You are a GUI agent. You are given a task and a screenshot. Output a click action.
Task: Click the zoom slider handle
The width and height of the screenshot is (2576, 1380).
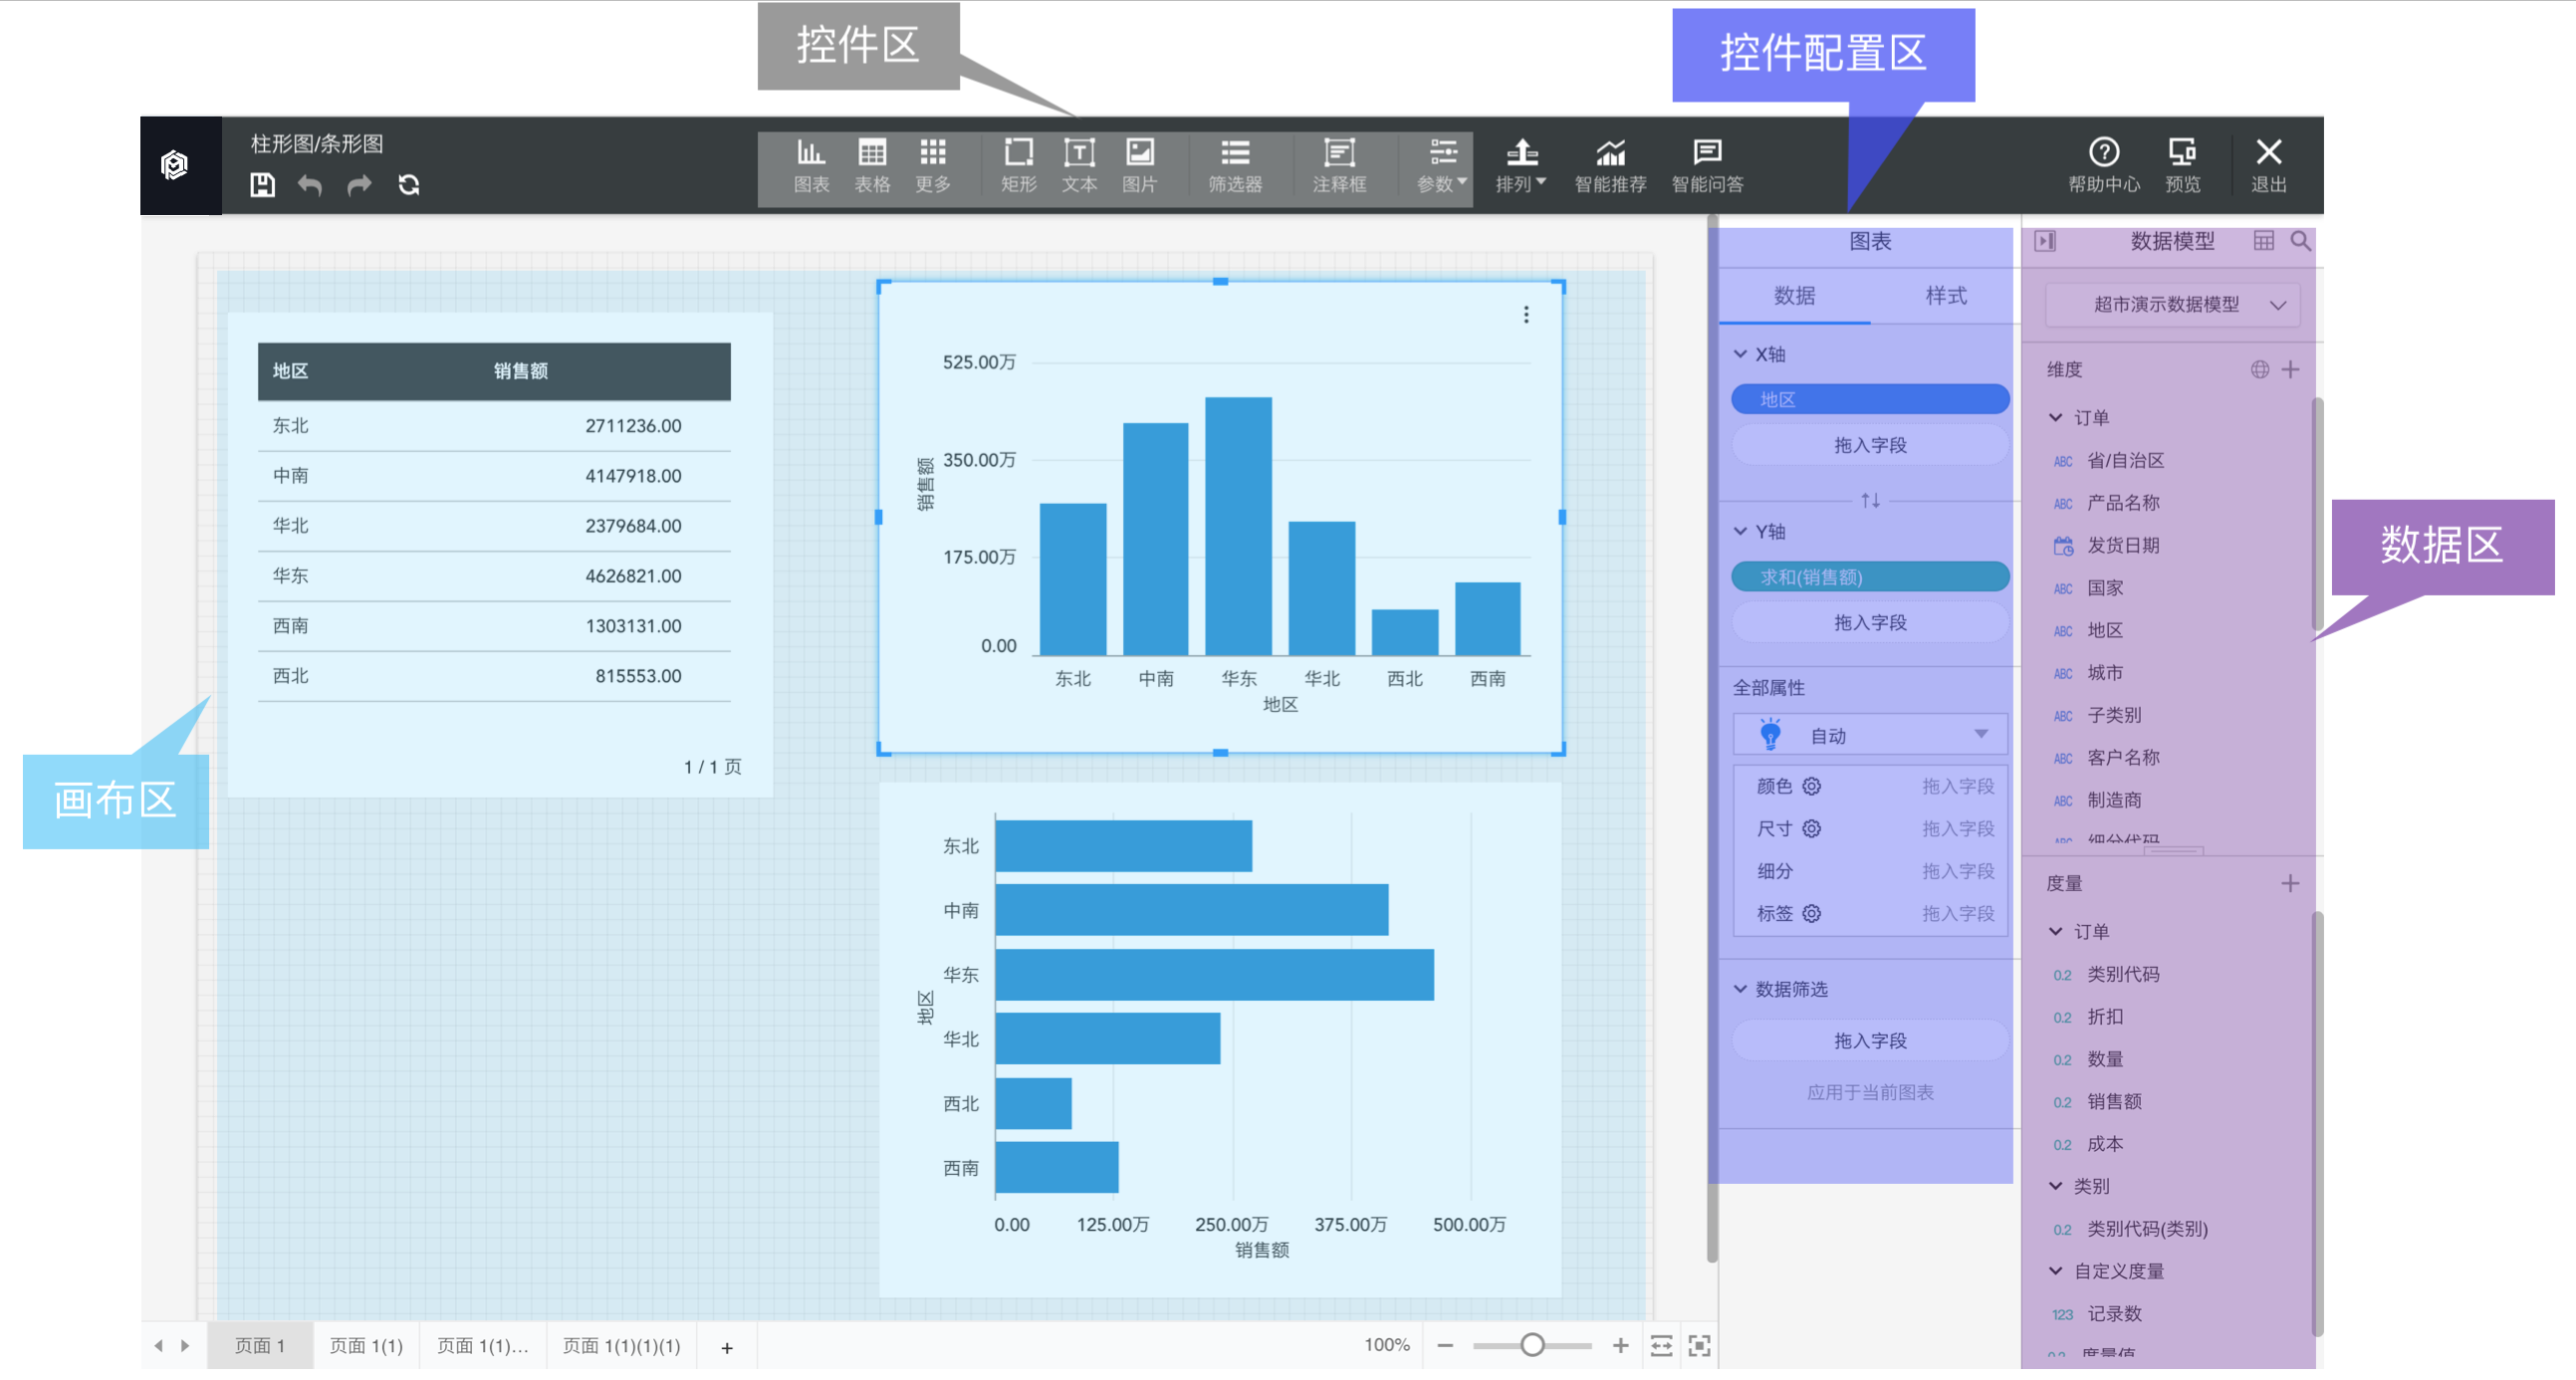(1531, 1345)
